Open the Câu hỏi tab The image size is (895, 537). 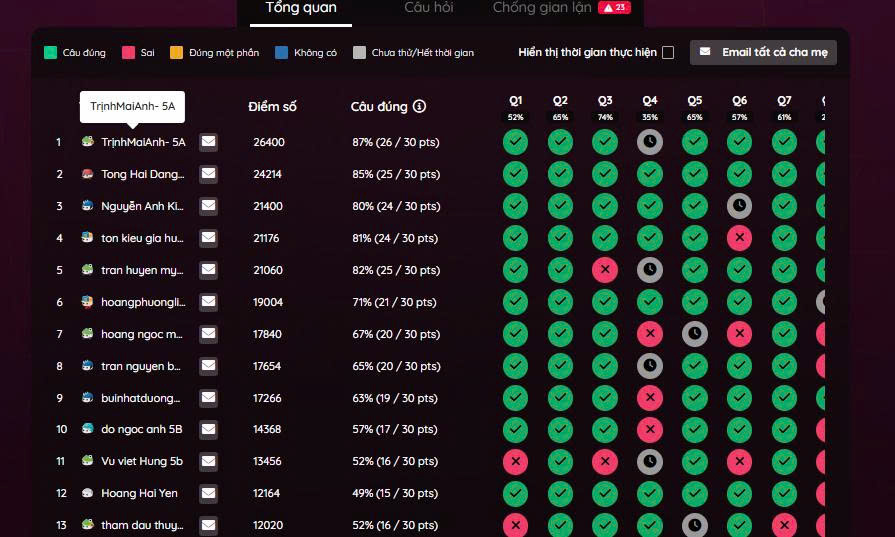[x=429, y=9]
